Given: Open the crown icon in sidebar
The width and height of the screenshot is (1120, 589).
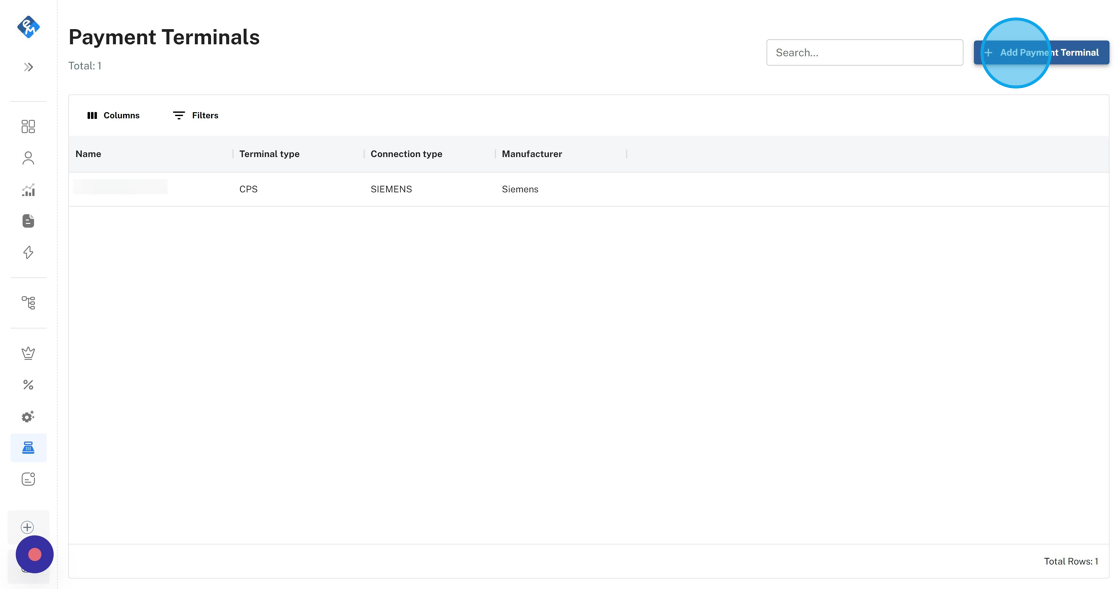Looking at the screenshot, I should pyautogui.click(x=28, y=353).
